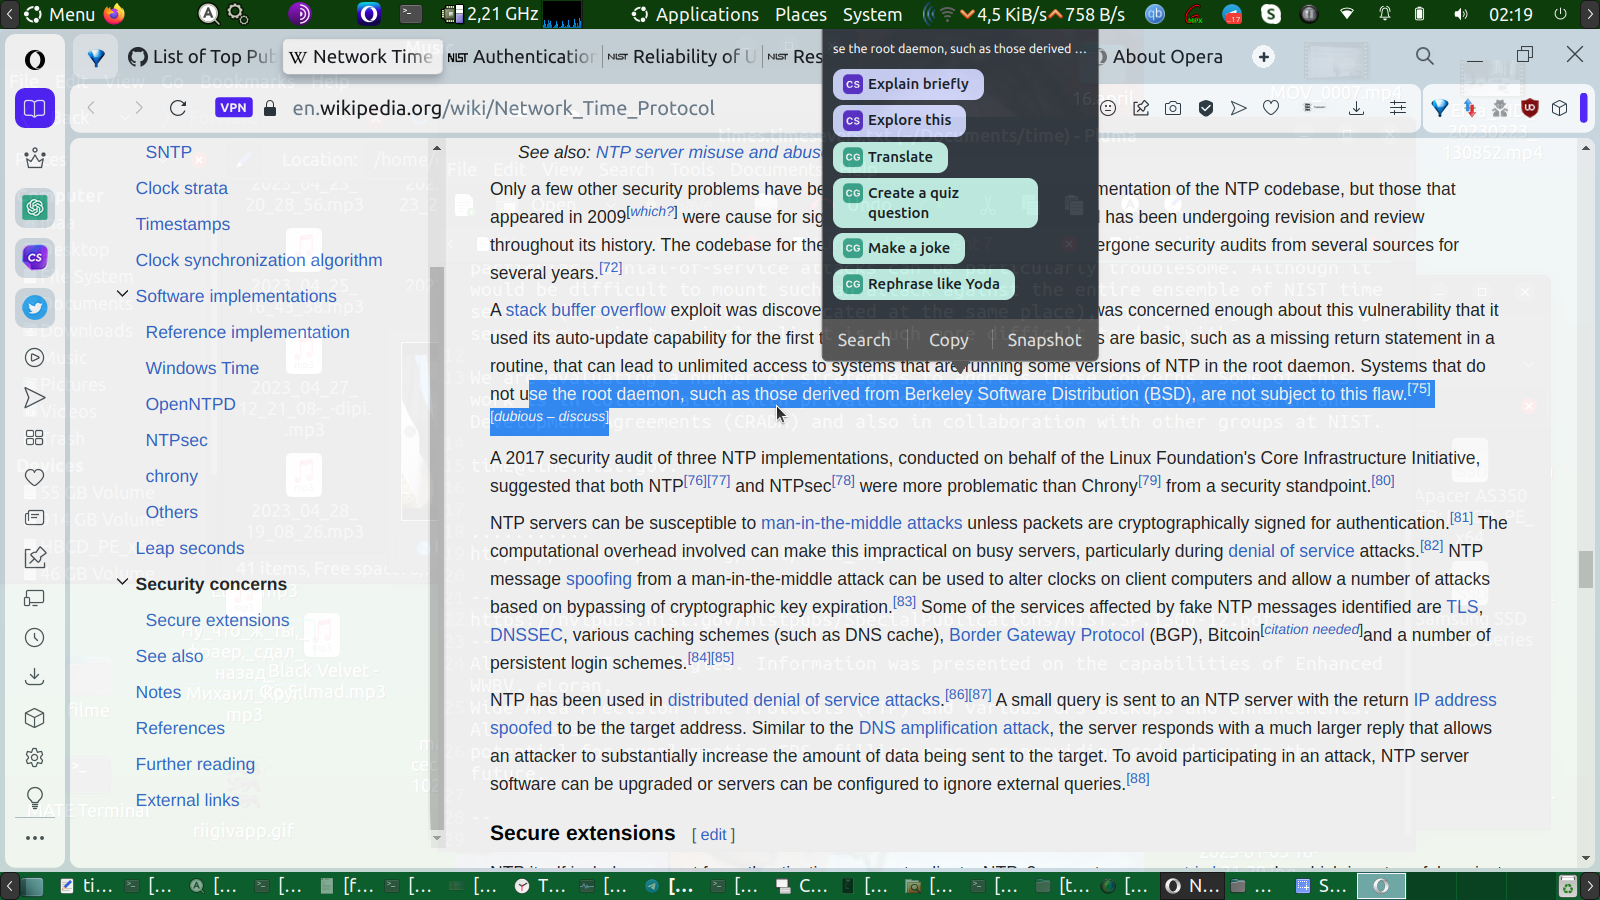Screen dimensions: 1600x900
Task: Switch to the List of Top Pub tab
Action: (202, 57)
